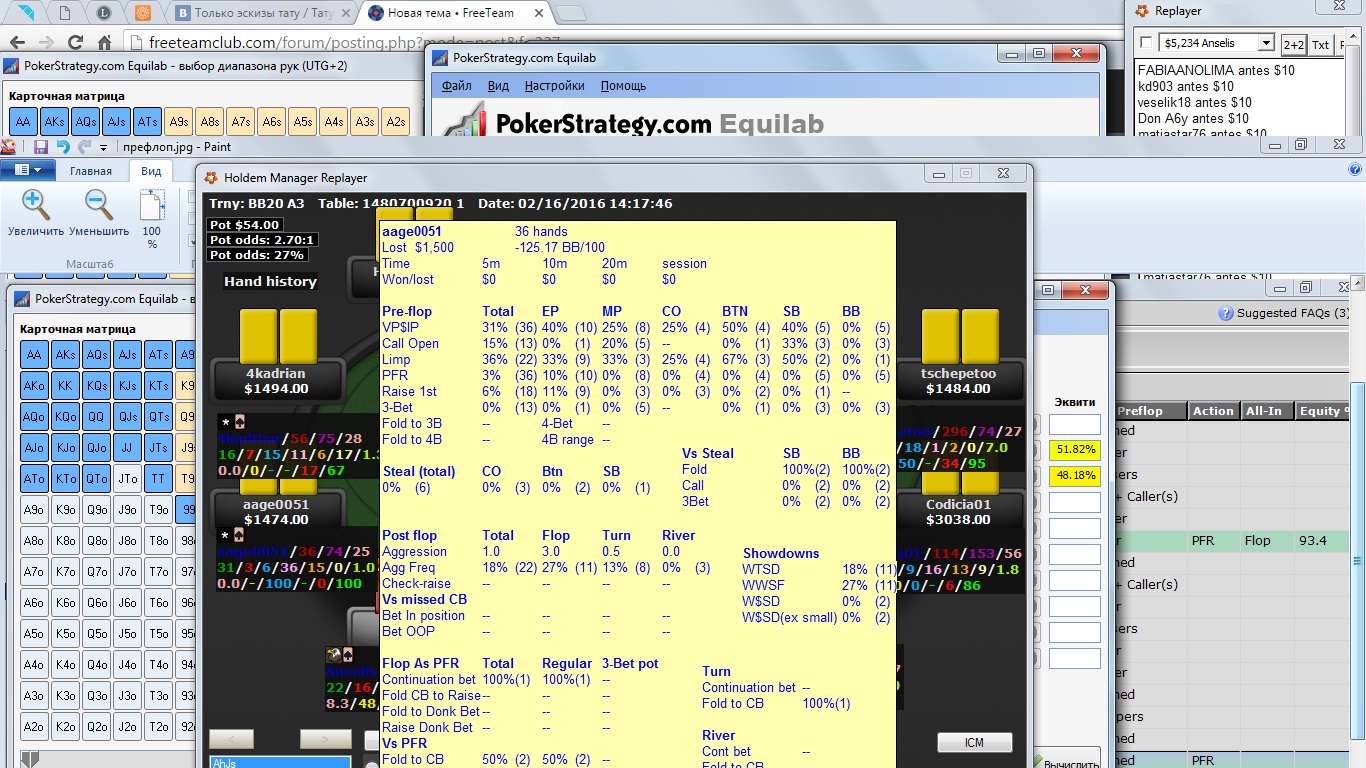Click 51.82% equity field

(1075, 451)
